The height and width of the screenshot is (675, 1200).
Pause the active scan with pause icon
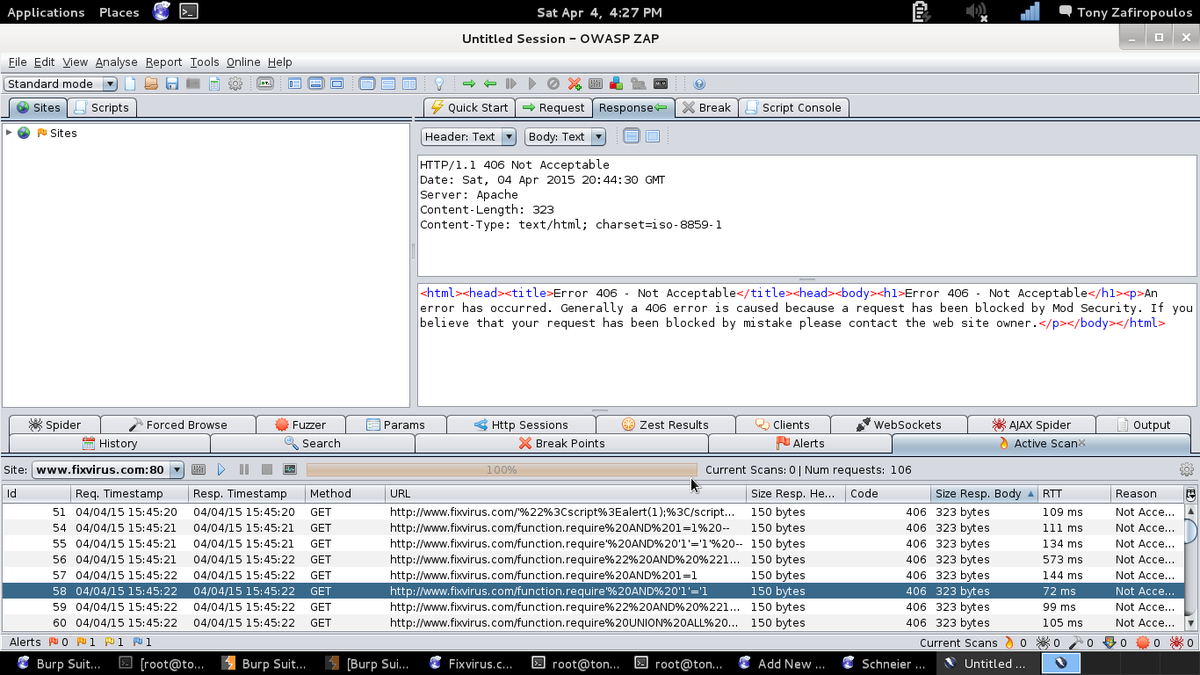pyautogui.click(x=244, y=469)
